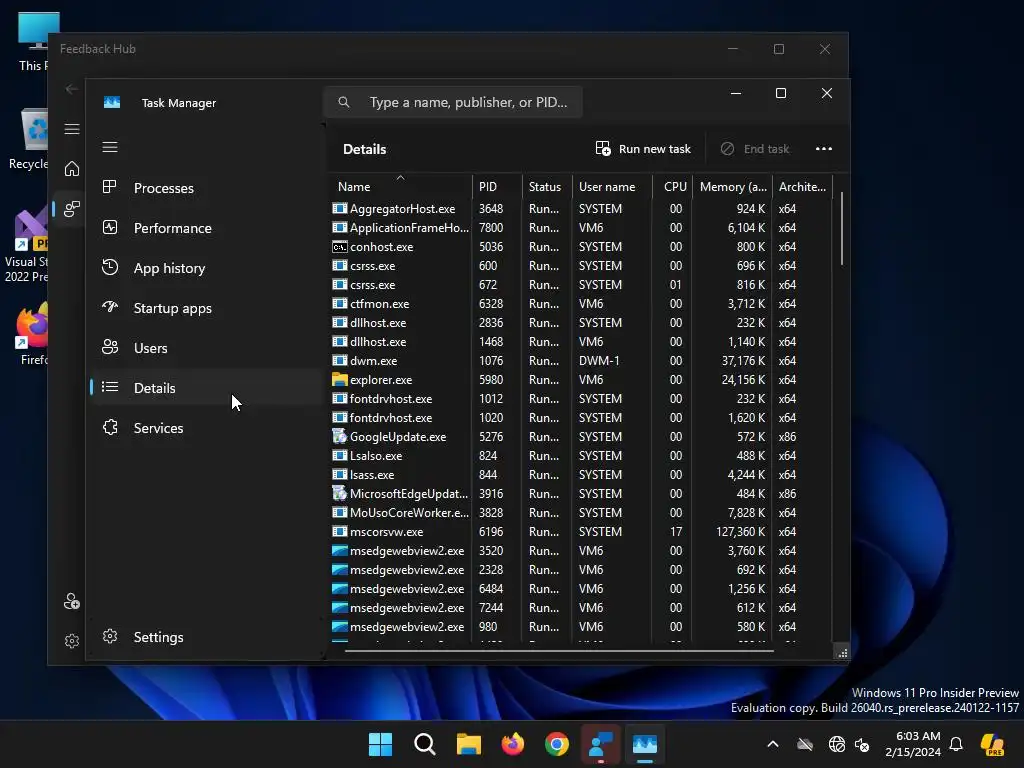Screen dimensions: 1024x768
Task: Click Run new task button
Action: point(643,149)
